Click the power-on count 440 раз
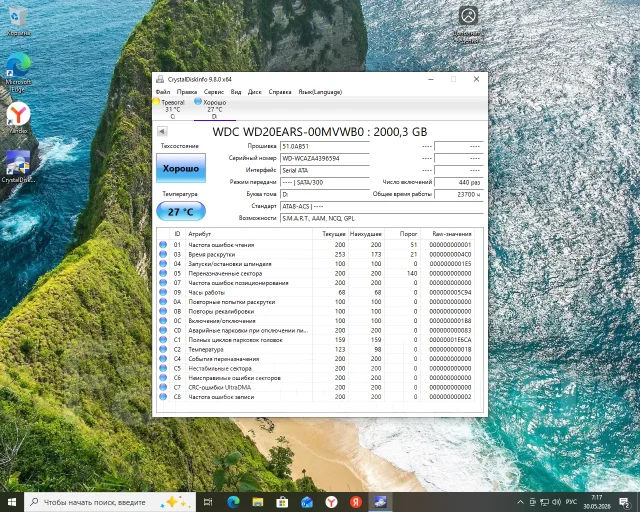This screenshot has width=640, height=512. point(458,183)
